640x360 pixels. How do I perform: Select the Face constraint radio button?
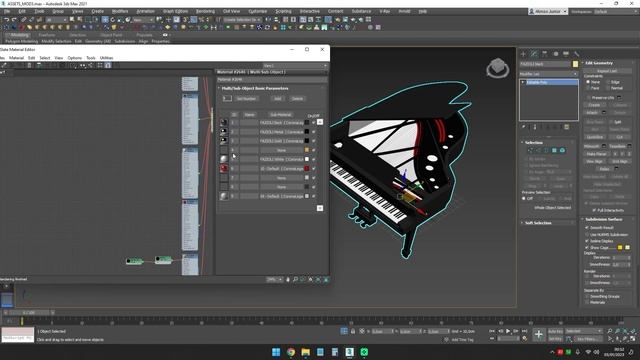[588, 88]
